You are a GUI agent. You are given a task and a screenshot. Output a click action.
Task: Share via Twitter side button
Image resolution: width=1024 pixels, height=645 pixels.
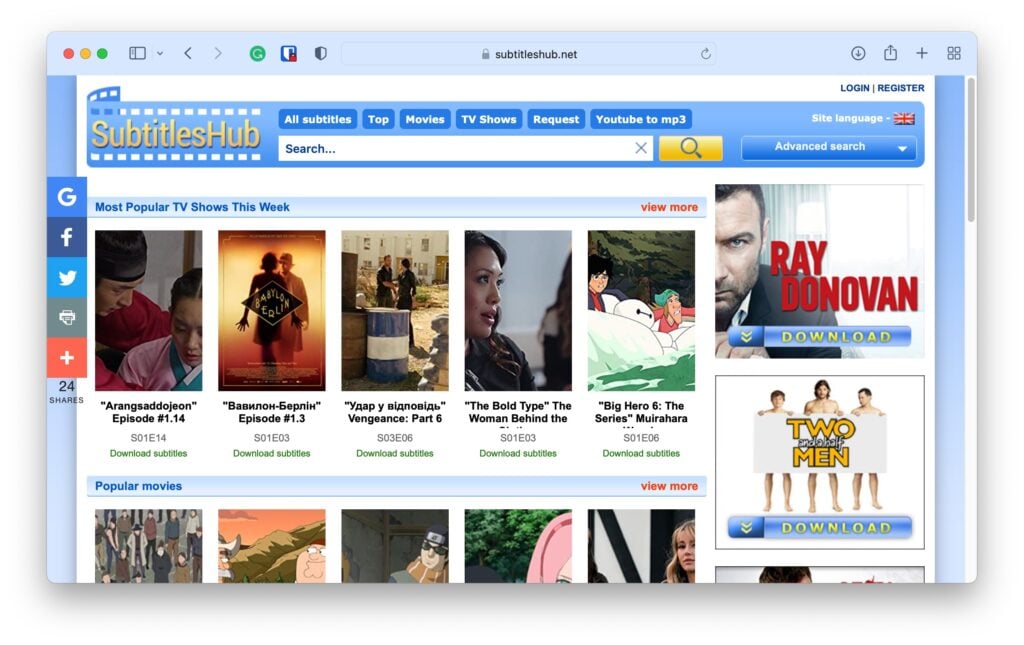pyautogui.click(x=67, y=277)
